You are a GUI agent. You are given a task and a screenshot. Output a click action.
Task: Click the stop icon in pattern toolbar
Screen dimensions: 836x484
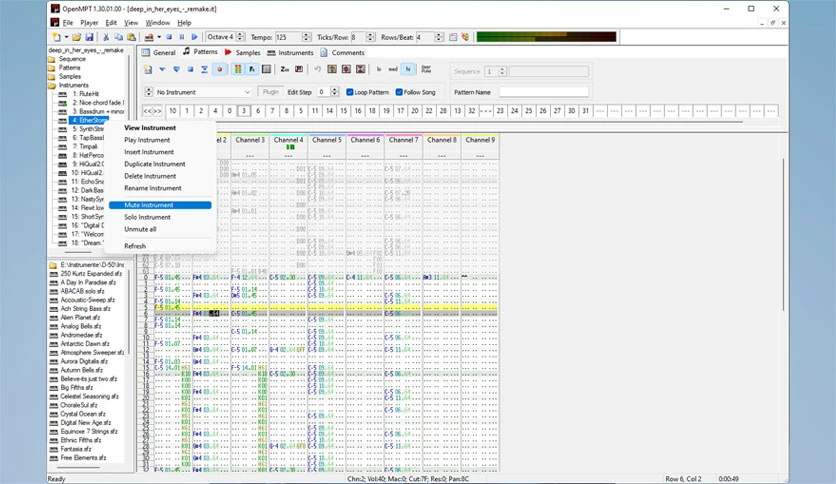pyautogui.click(x=190, y=69)
